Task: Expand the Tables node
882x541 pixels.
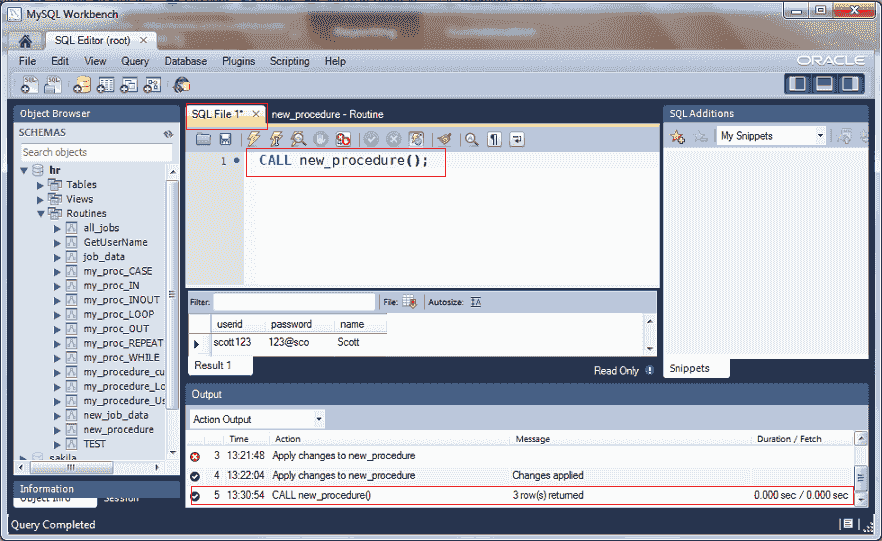Action: click(40, 184)
